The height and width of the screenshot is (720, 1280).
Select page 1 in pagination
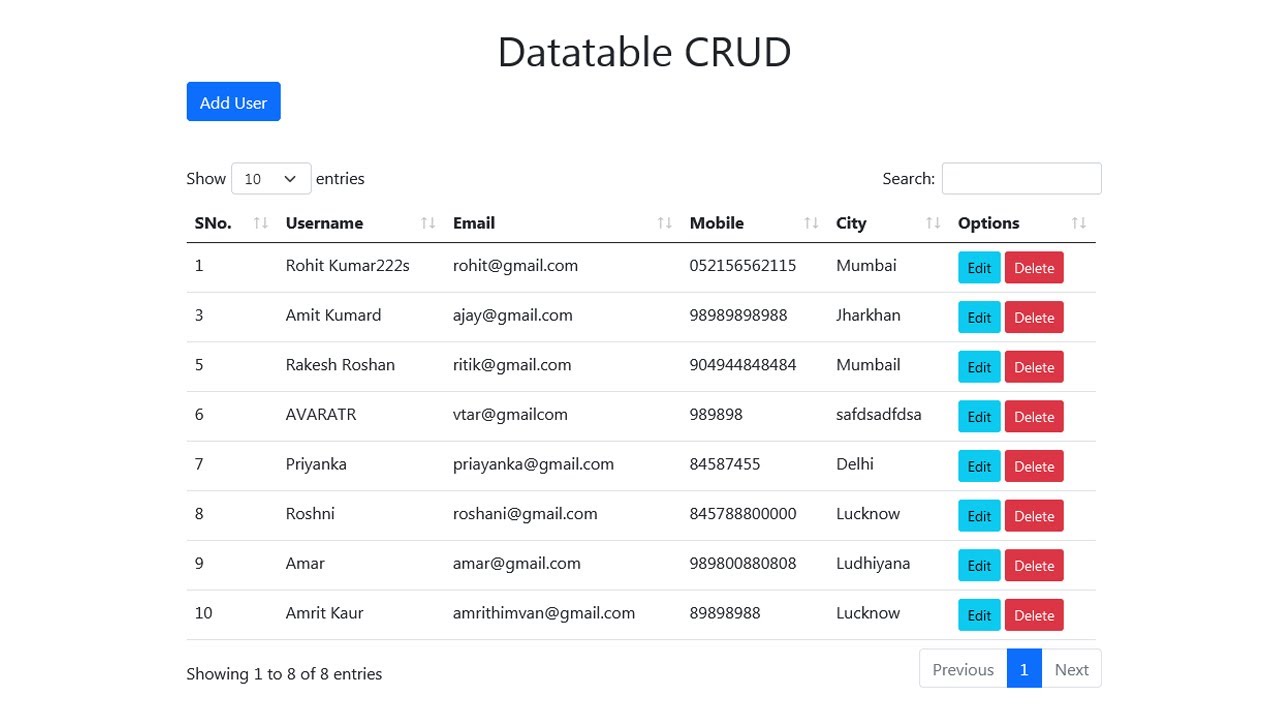pyautogui.click(x=1024, y=670)
